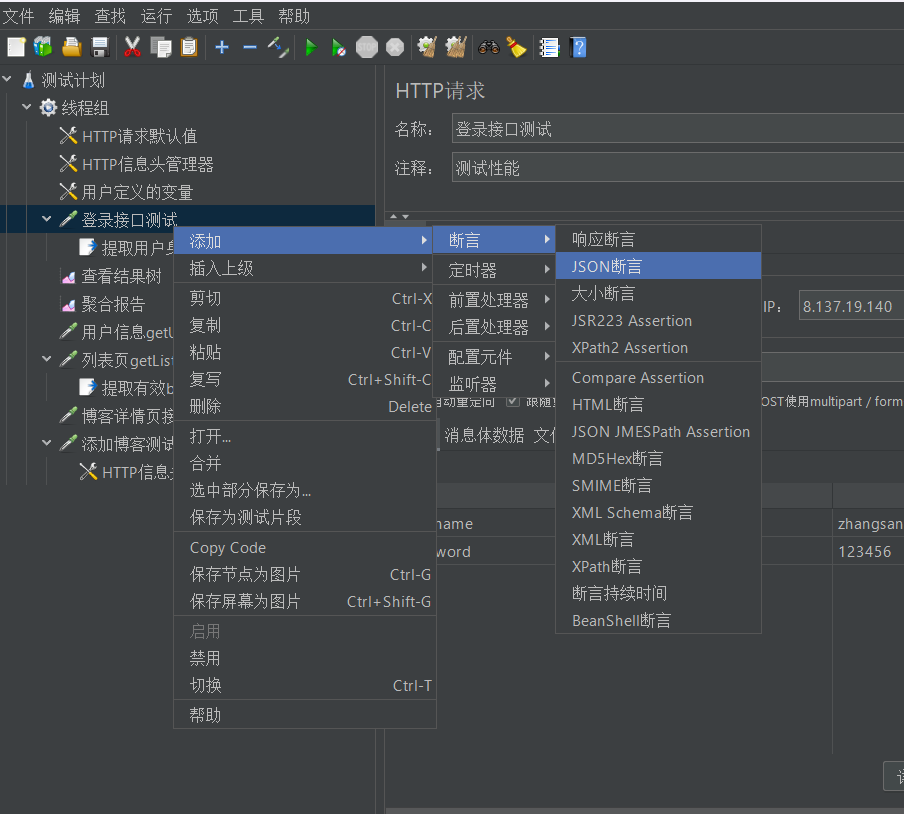
Task: Open the 前置处理器 submenu
Action: click(494, 300)
